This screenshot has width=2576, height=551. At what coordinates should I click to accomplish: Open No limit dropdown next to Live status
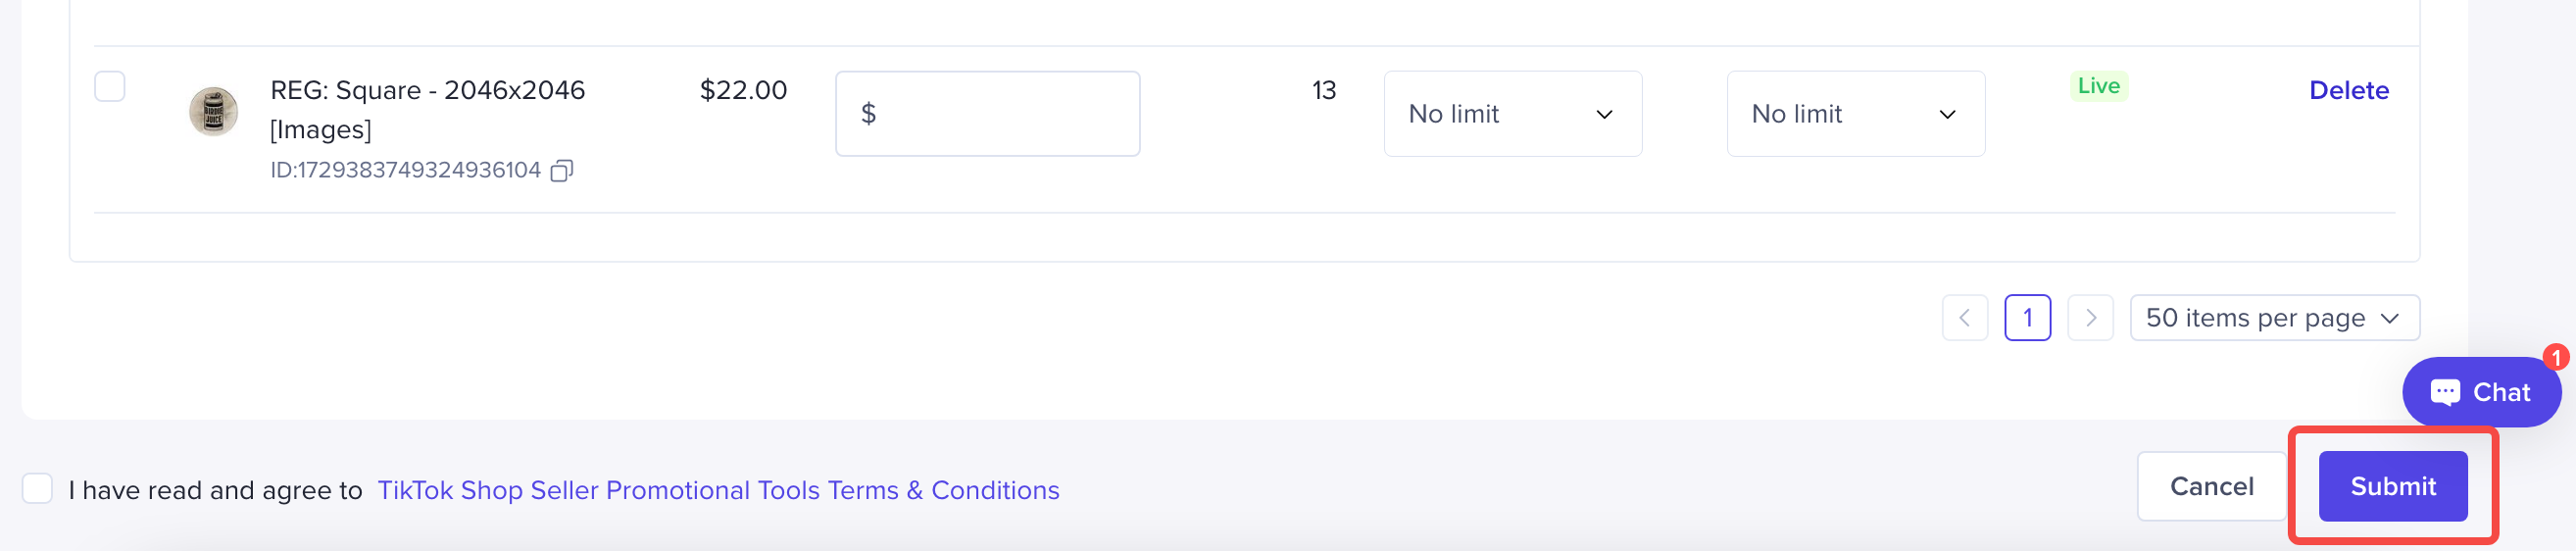coord(1855,114)
